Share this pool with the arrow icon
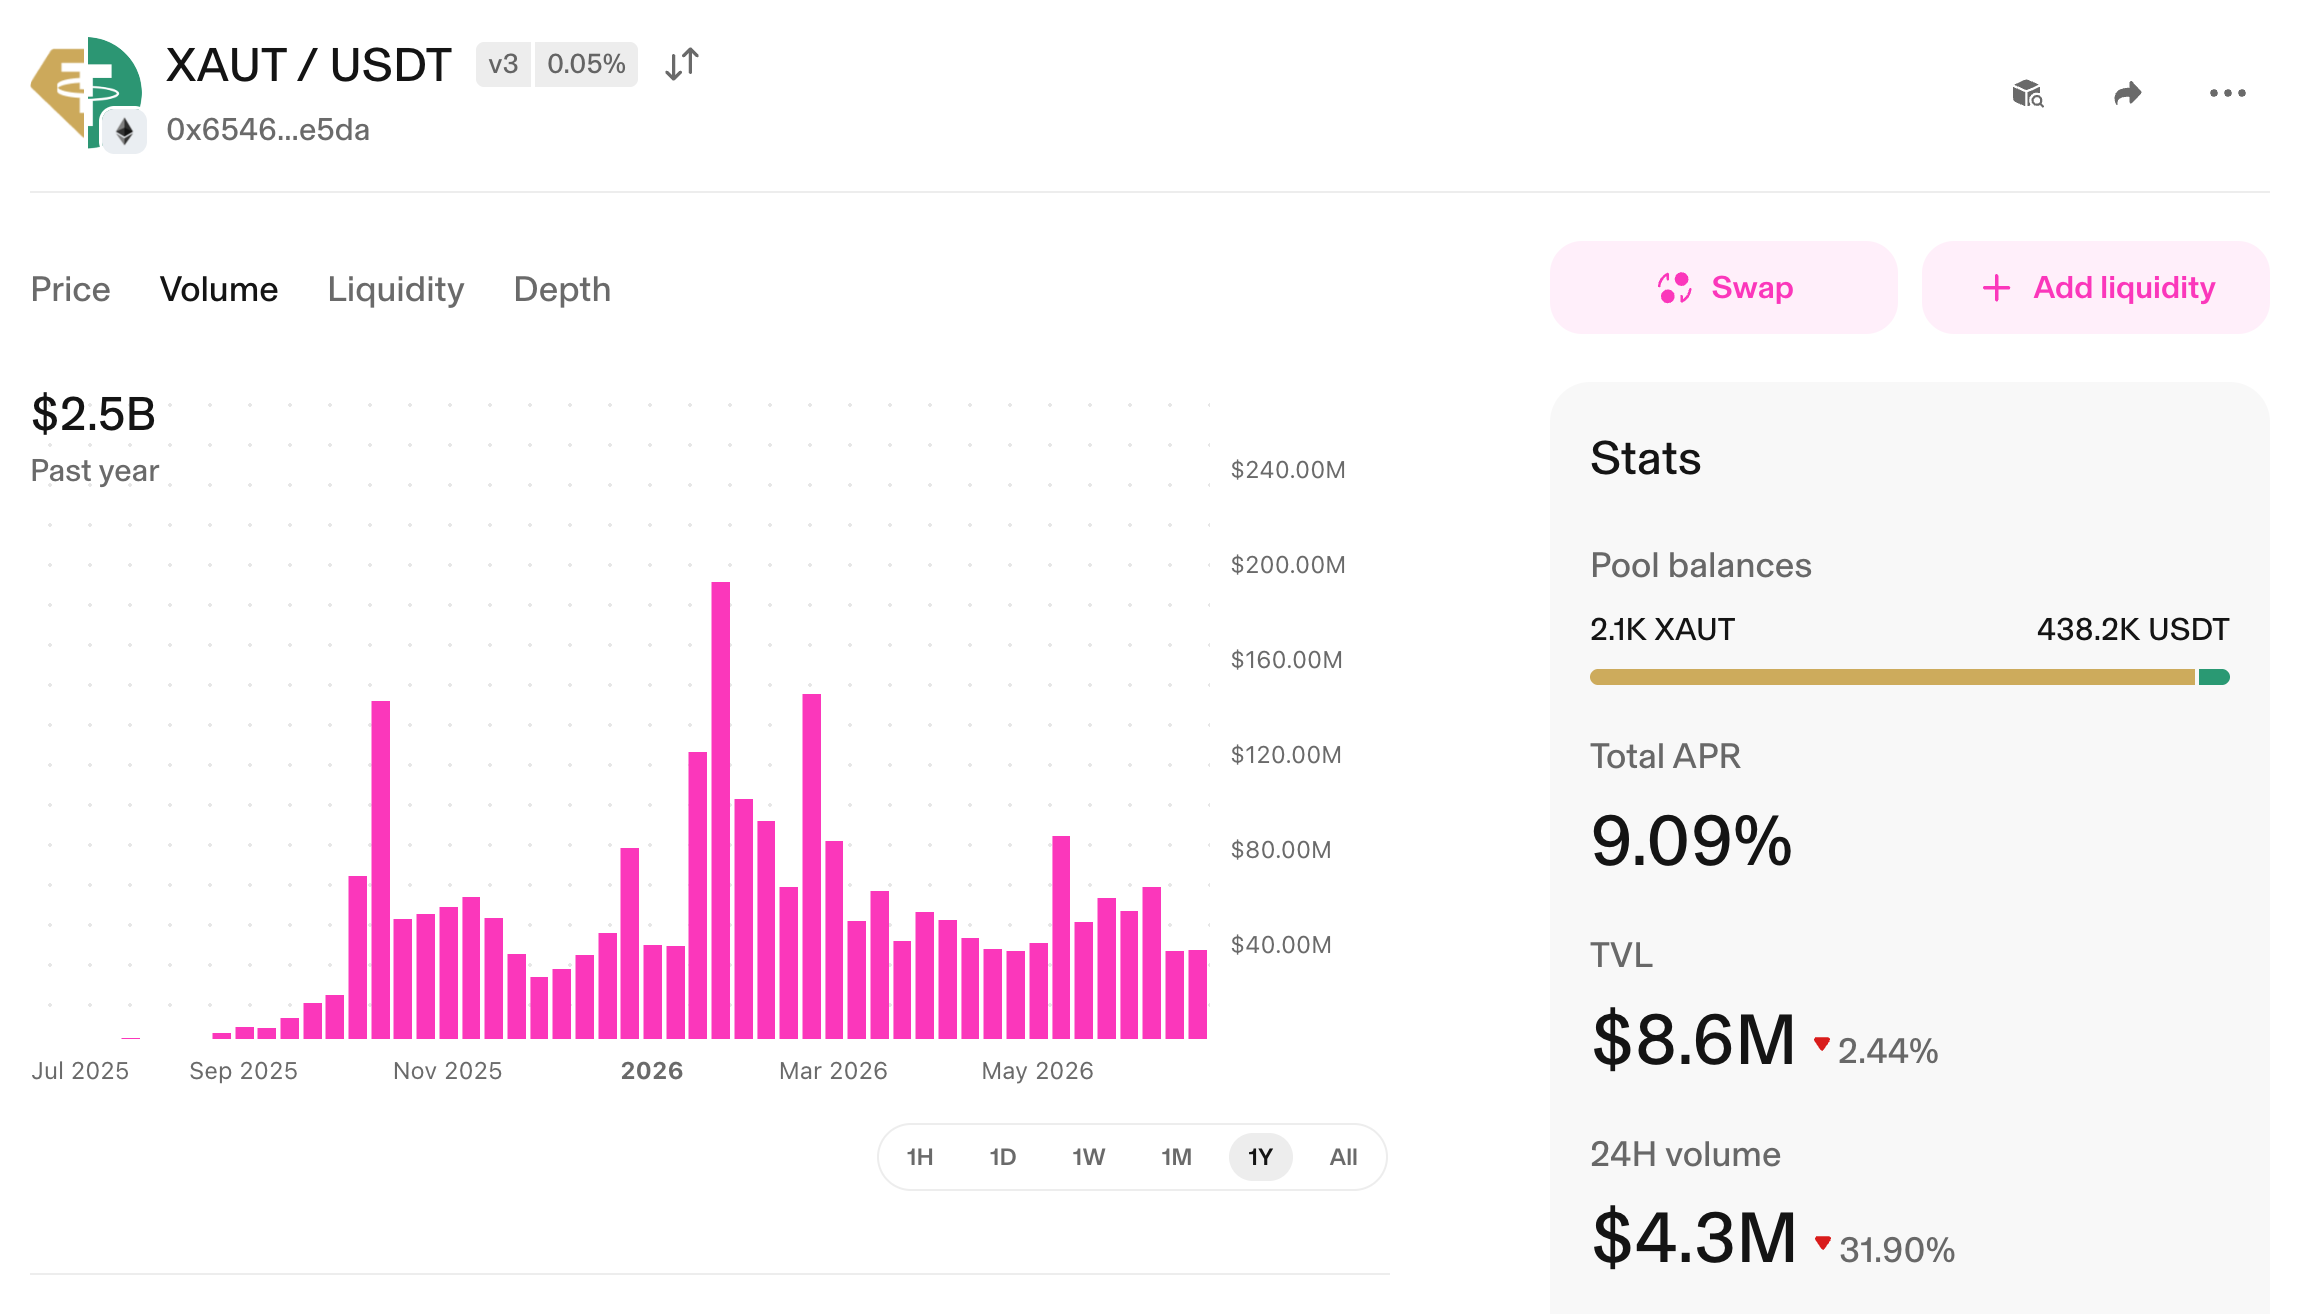Screen dimensions: 2306x1314 [2128, 94]
